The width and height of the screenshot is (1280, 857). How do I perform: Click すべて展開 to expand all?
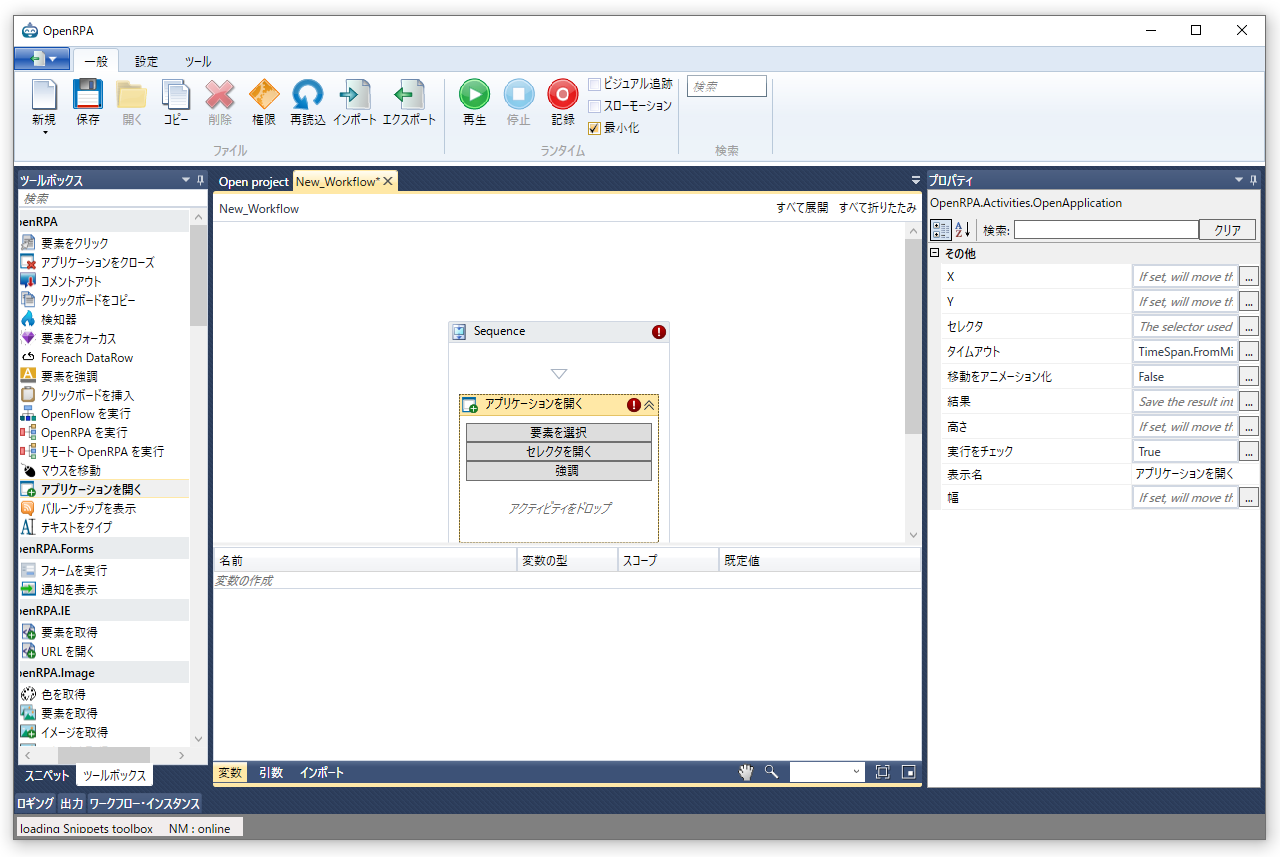tap(802, 208)
